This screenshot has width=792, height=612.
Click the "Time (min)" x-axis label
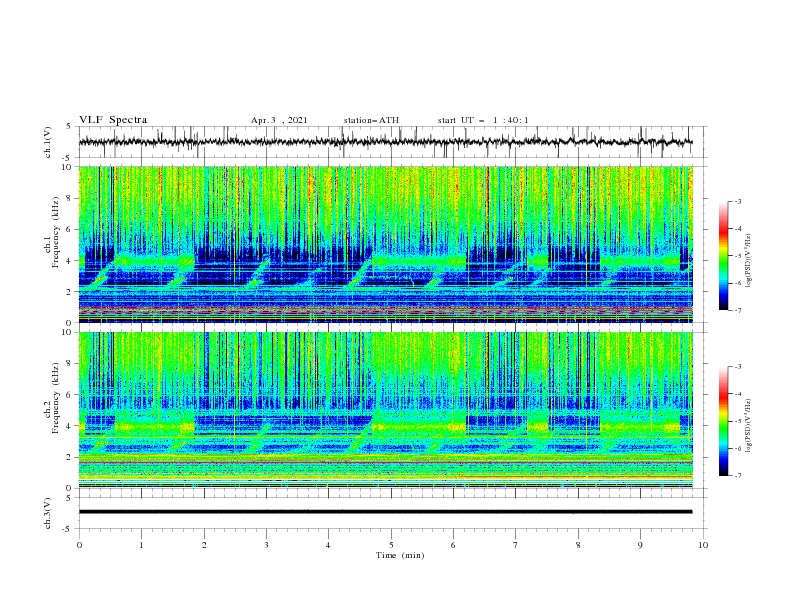coord(400,555)
